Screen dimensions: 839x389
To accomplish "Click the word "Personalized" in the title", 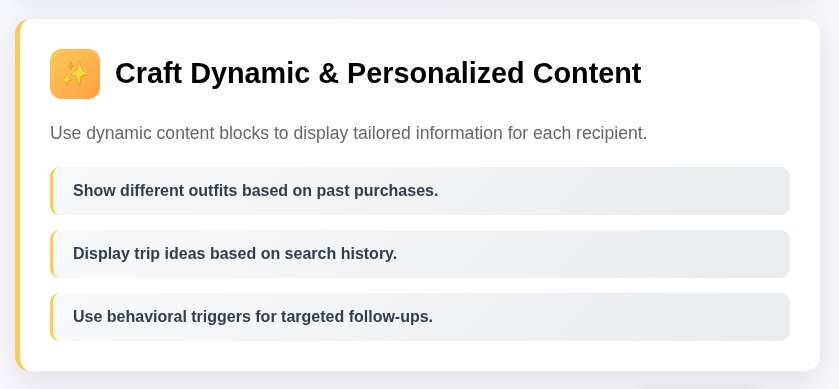I will [435, 73].
